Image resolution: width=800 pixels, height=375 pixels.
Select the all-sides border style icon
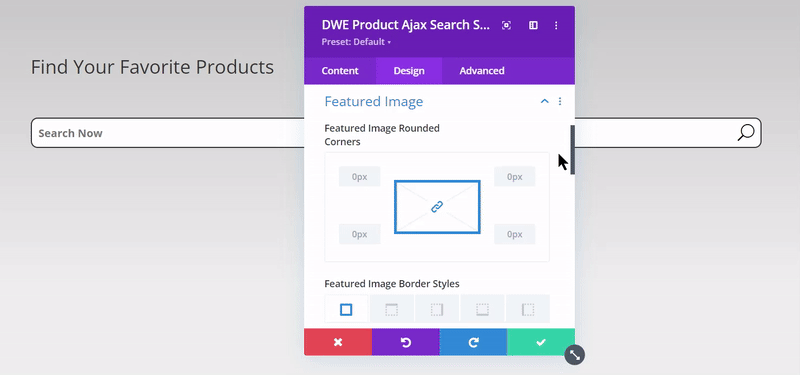pyautogui.click(x=346, y=309)
